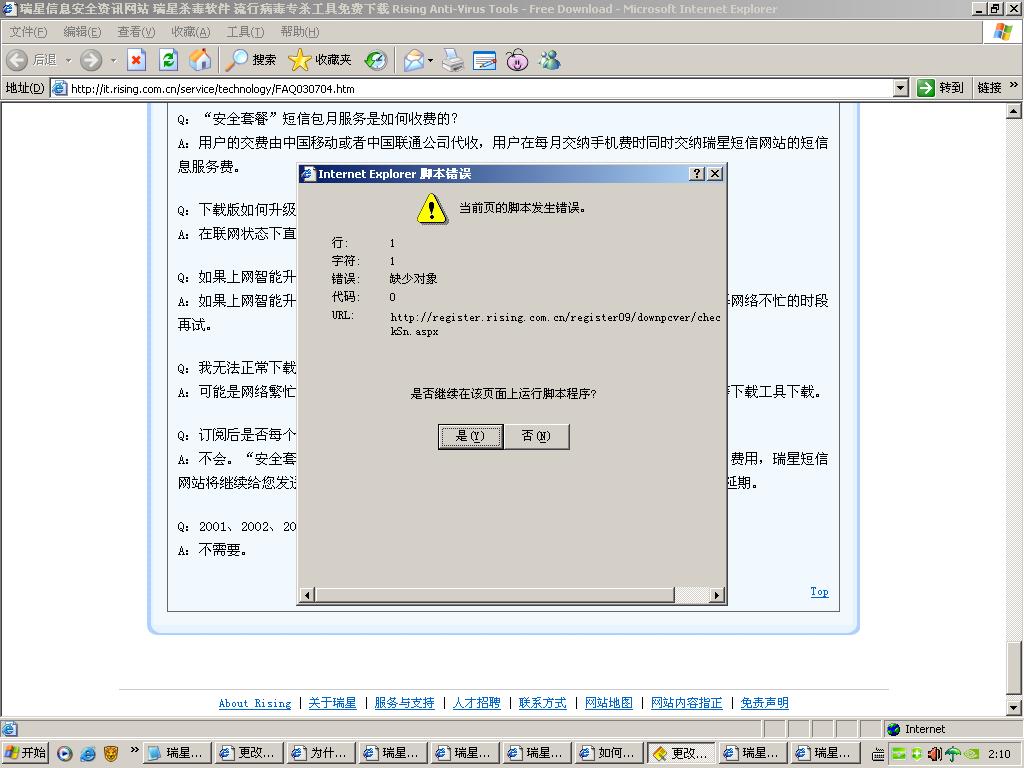Open the History clock icon
This screenshot has width=1024, height=768.
point(376,60)
